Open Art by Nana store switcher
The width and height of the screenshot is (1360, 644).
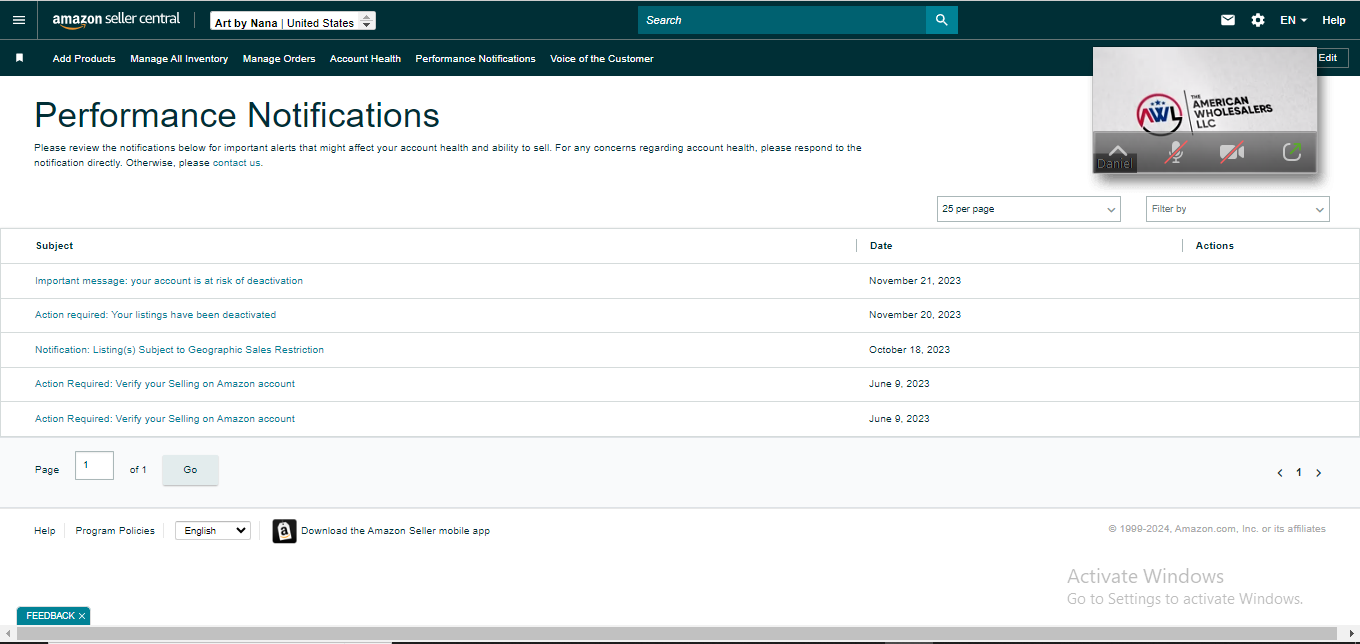pos(294,22)
